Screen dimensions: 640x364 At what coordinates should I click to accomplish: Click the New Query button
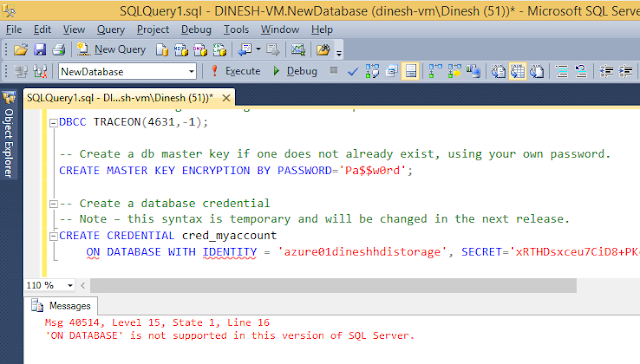112,50
